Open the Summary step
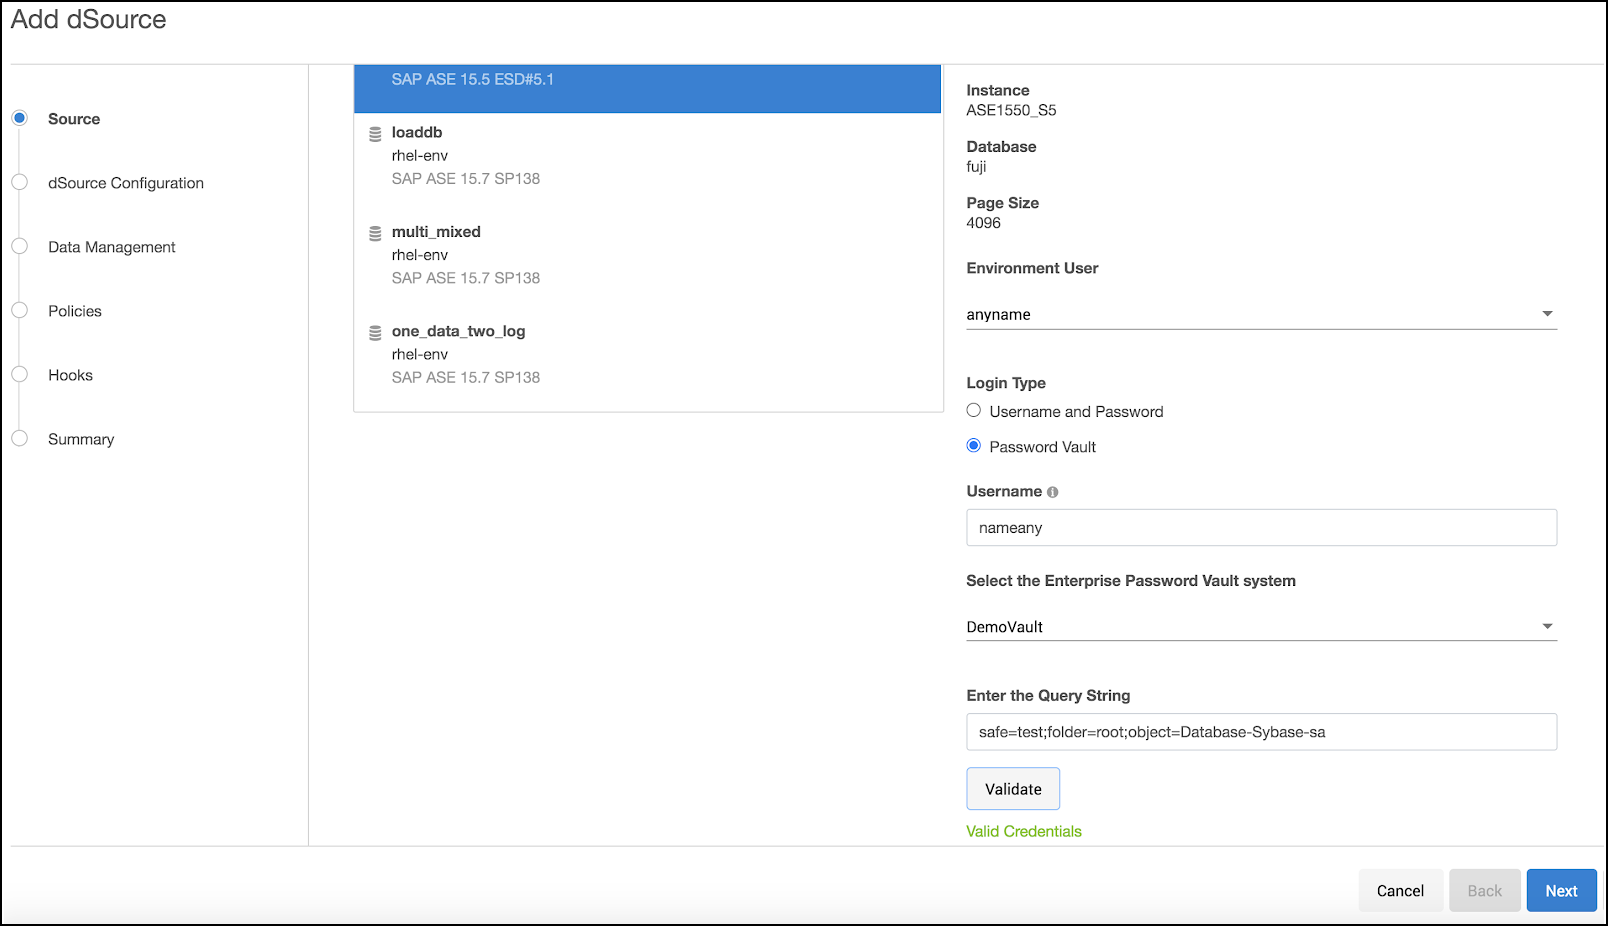The image size is (1608, 926). coord(81,439)
